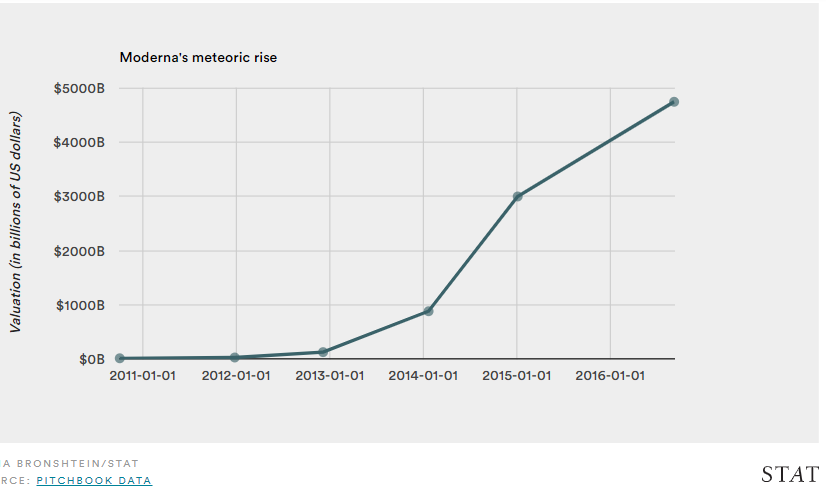Click the BRONSHTEIN/STAT credit text
Screen dimensions: 826x491
[77, 464]
